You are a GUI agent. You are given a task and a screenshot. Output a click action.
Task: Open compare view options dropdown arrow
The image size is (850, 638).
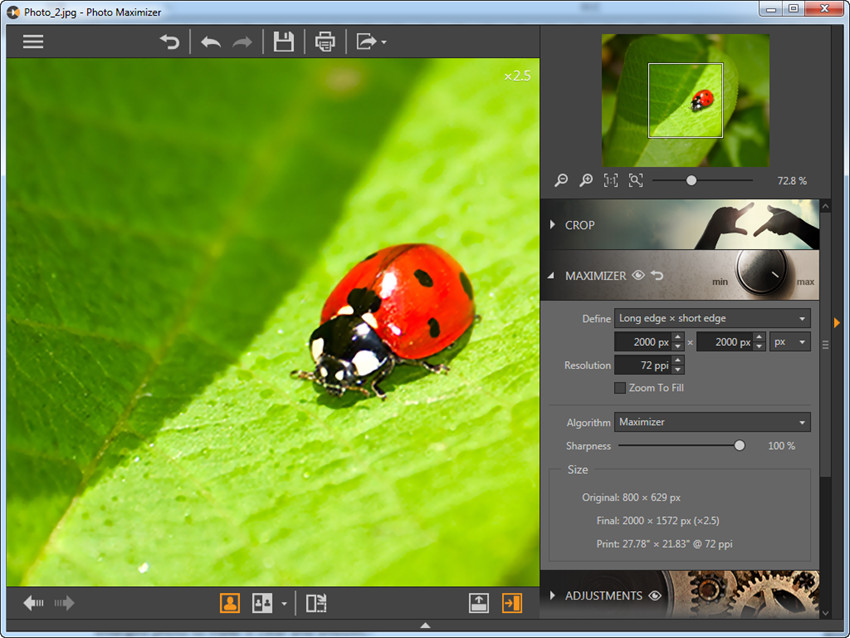284,603
